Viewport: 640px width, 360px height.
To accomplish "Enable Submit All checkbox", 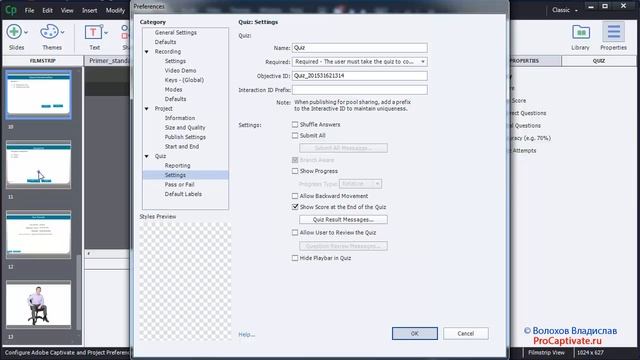I will 295,135.
